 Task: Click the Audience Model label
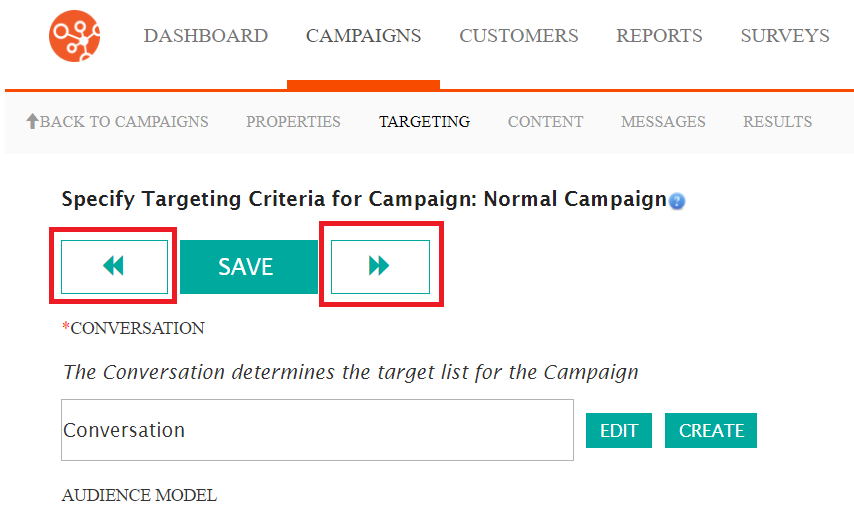tap(139, 495)
